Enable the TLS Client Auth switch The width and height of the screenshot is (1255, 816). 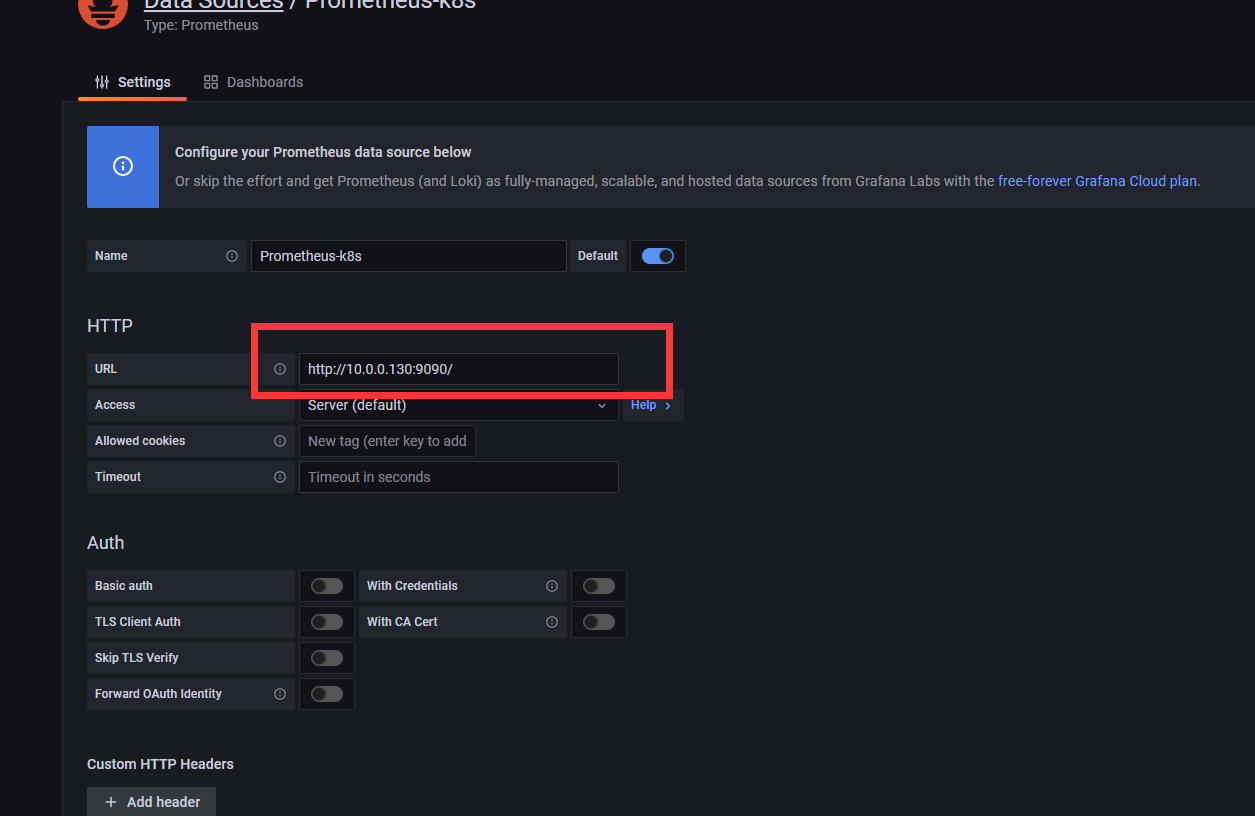pos(327,622)
